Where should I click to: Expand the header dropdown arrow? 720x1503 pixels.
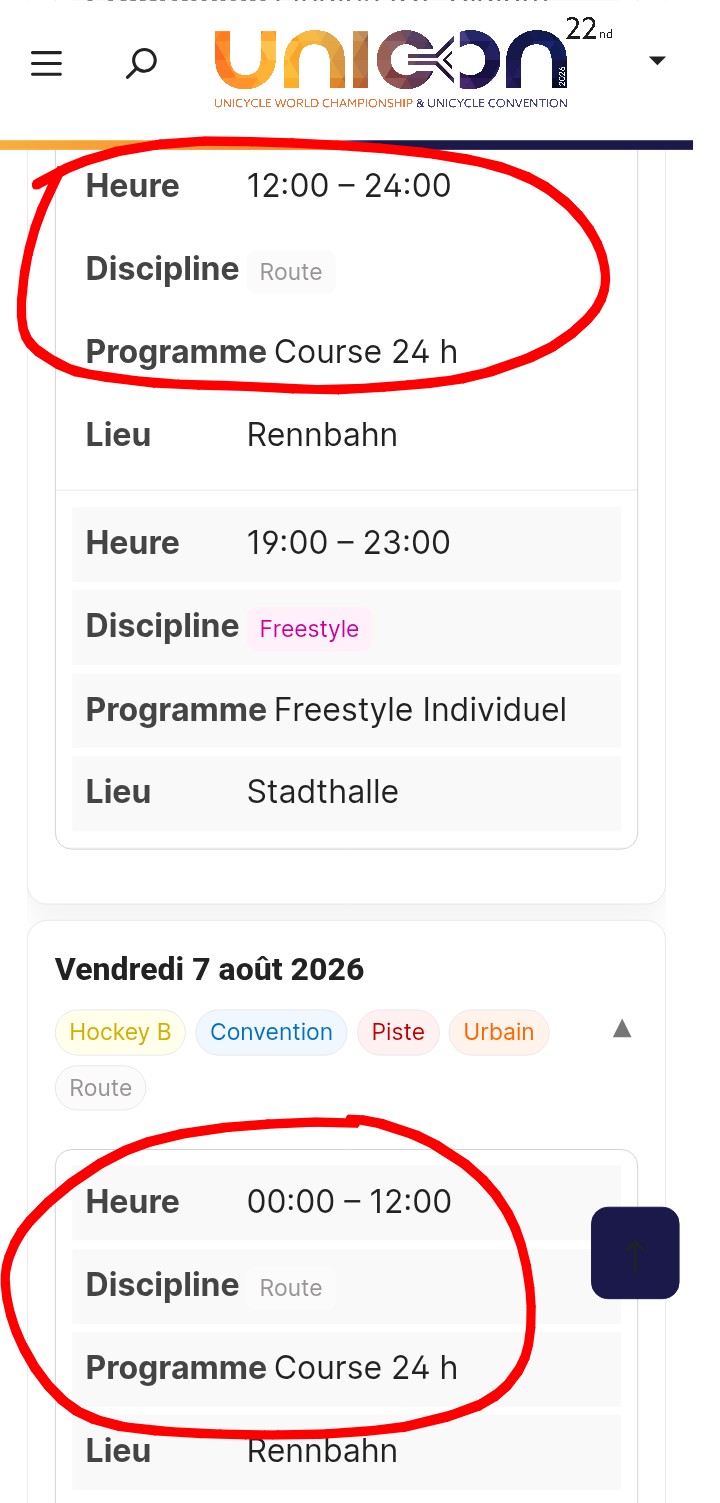pos(657,61)
